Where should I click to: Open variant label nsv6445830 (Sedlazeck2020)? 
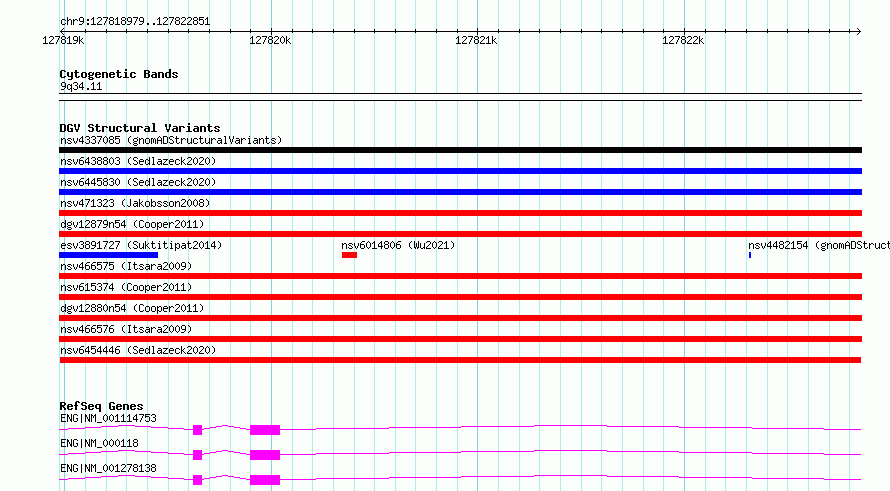pyautogui.click(x=138, y=182)
